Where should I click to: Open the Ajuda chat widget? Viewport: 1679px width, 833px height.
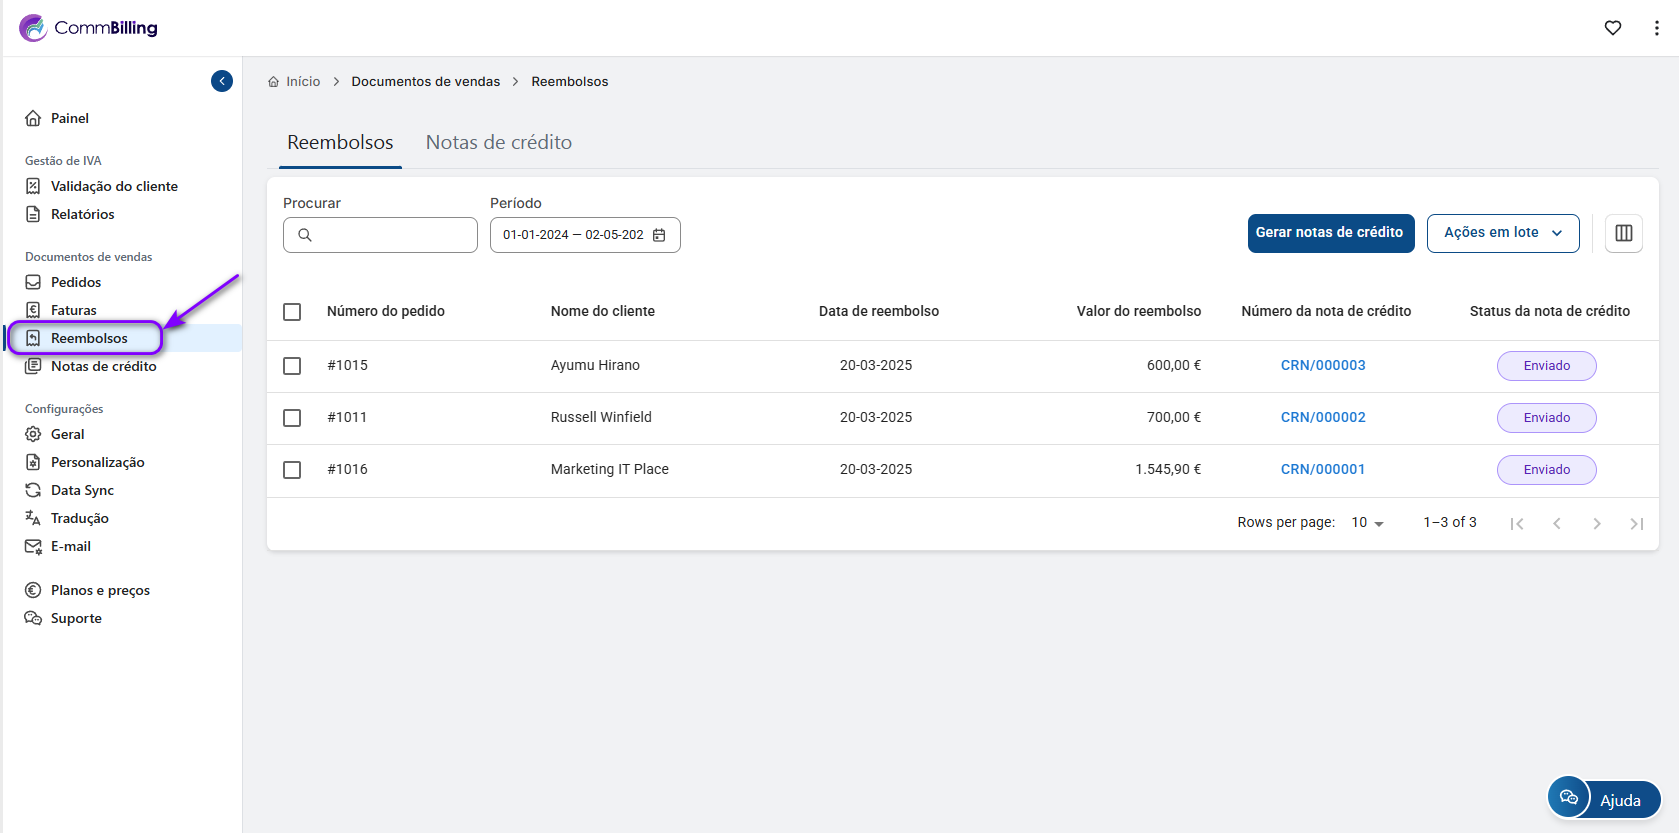[1603, 799]
